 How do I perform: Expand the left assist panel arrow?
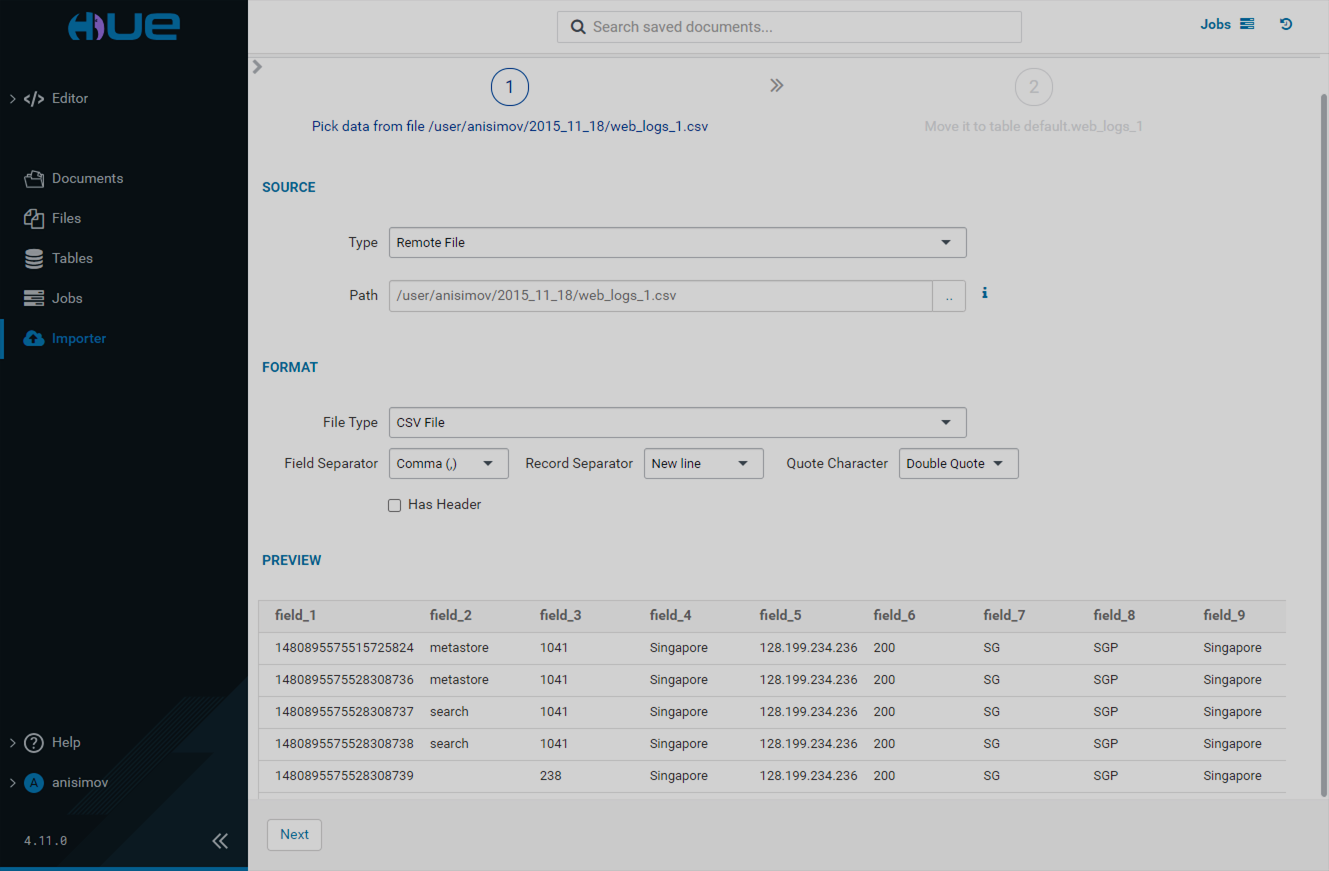coord(257,66)
